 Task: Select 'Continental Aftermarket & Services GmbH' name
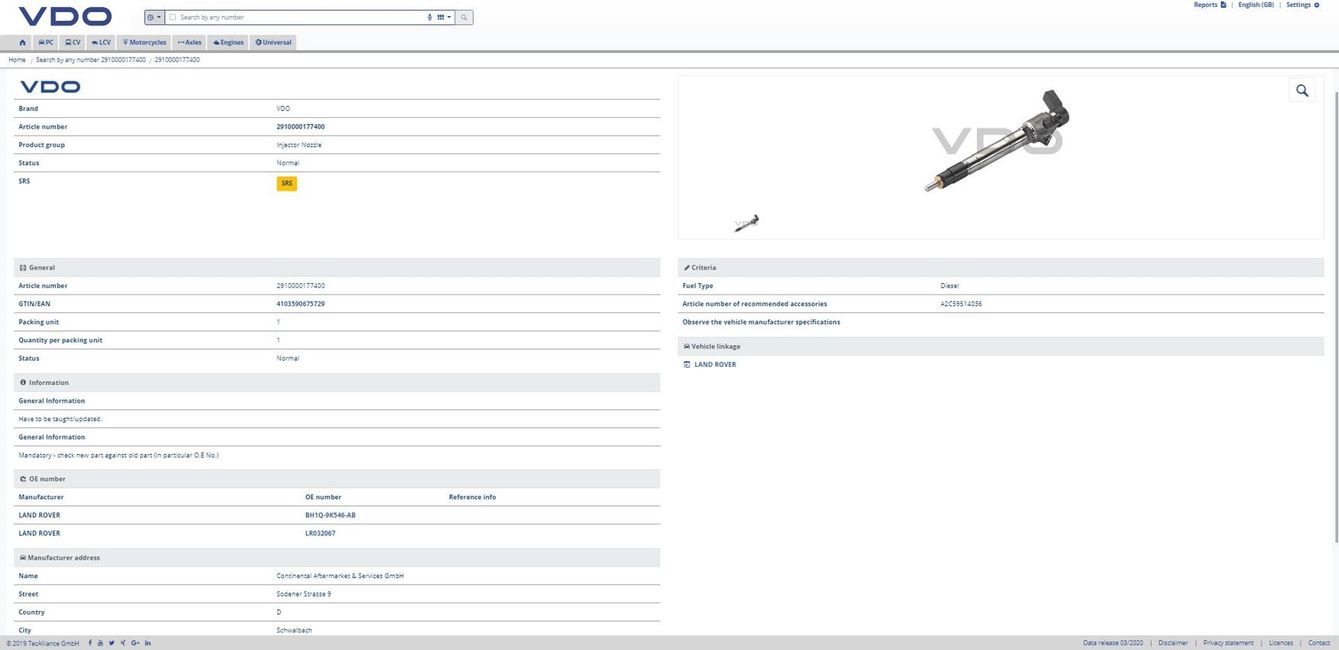(340, 576)
